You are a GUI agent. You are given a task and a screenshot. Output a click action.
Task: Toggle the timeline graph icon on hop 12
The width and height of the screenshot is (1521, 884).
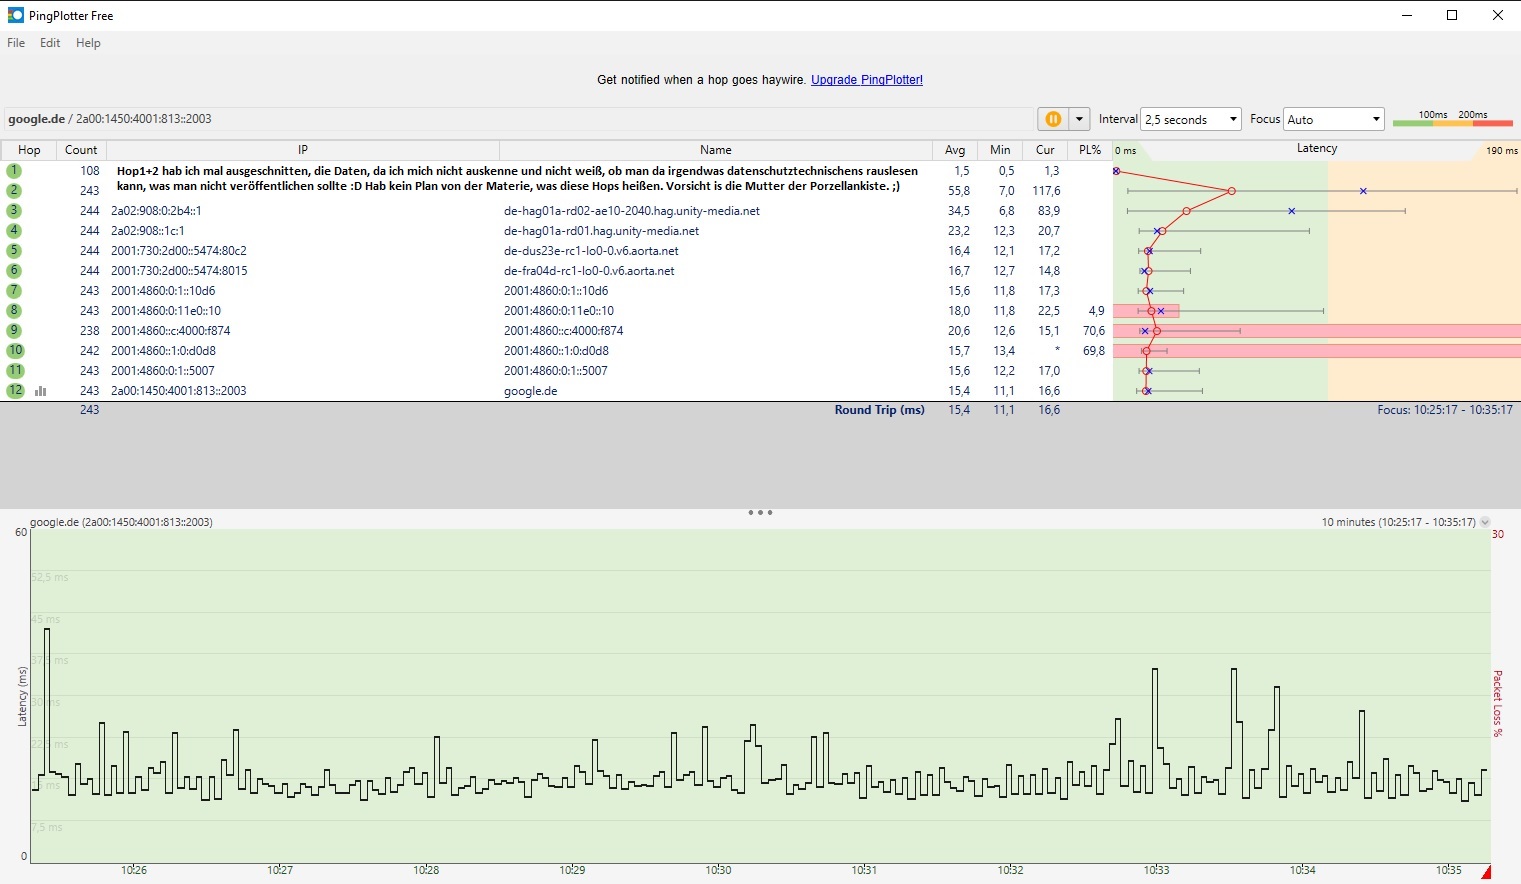pos(41,391)
